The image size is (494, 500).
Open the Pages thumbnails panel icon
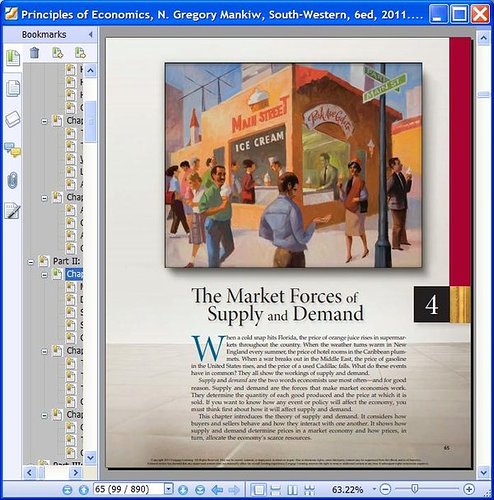point(13,88)
